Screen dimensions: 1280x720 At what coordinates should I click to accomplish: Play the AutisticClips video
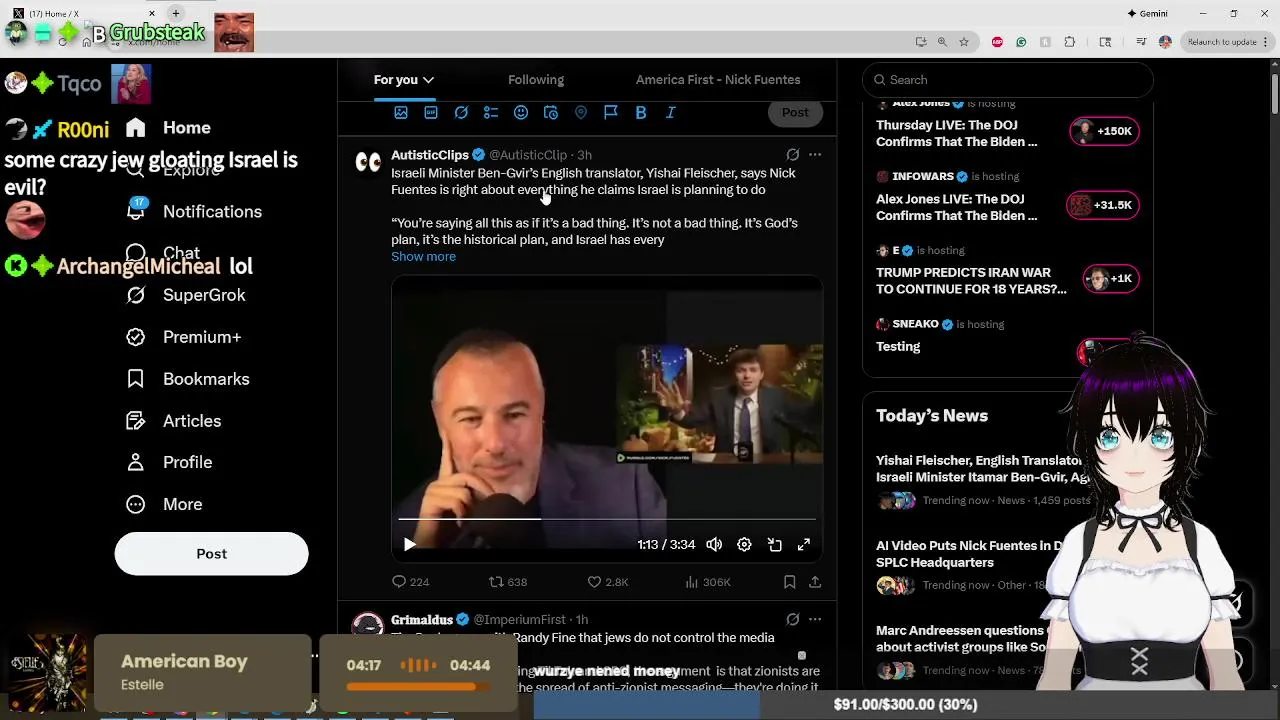(x=409, y=544)
